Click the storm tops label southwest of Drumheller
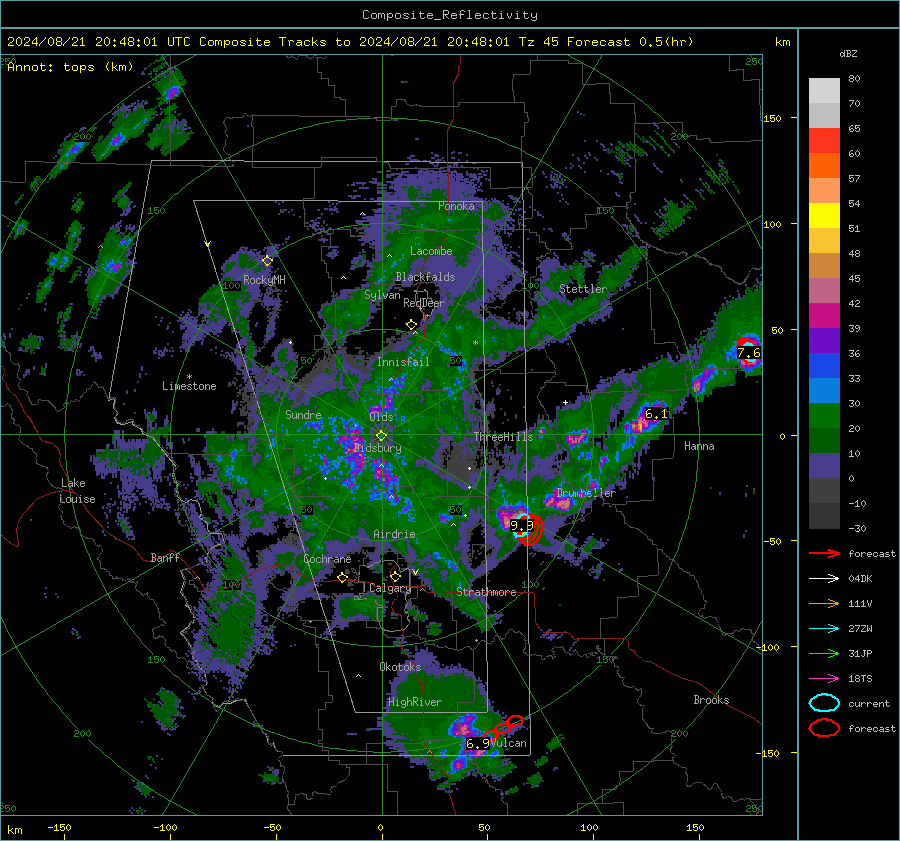This screenshot has width=900, height=841. pos(521,525)
